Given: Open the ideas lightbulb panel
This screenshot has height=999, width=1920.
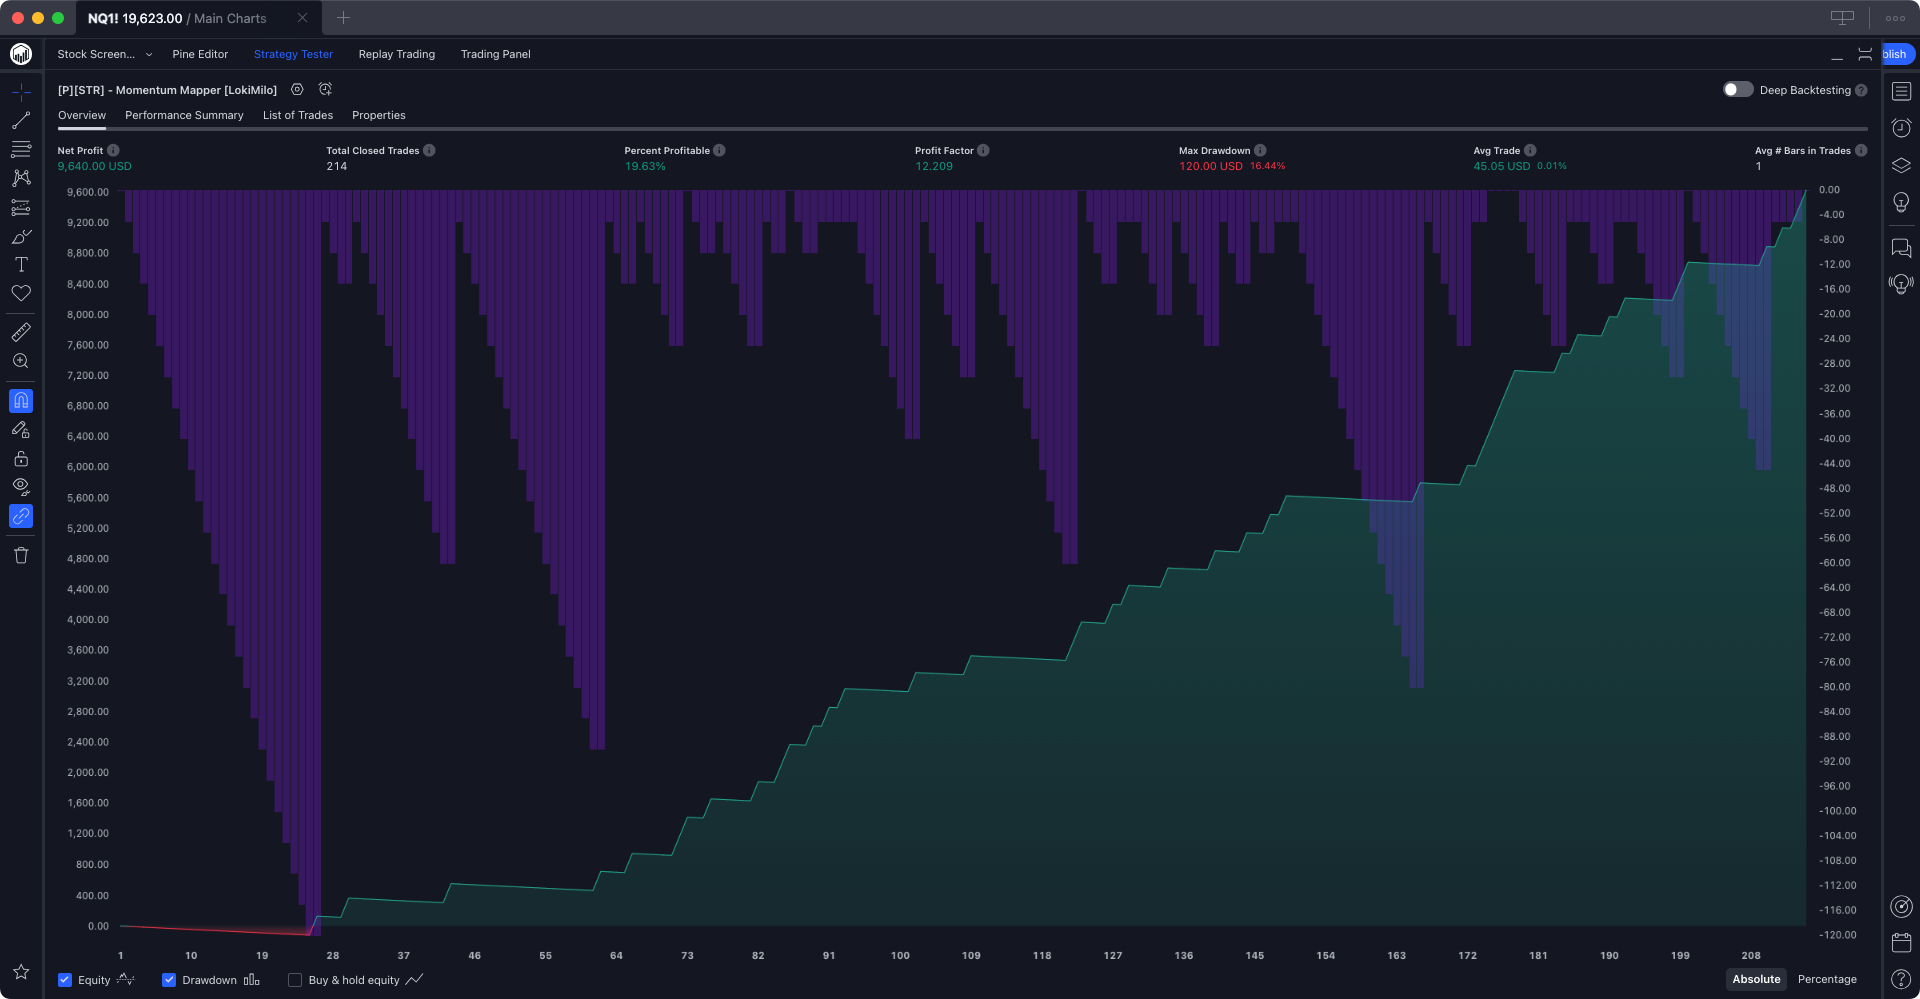Looking at the screenshot, I should [x=1901, y=202].
